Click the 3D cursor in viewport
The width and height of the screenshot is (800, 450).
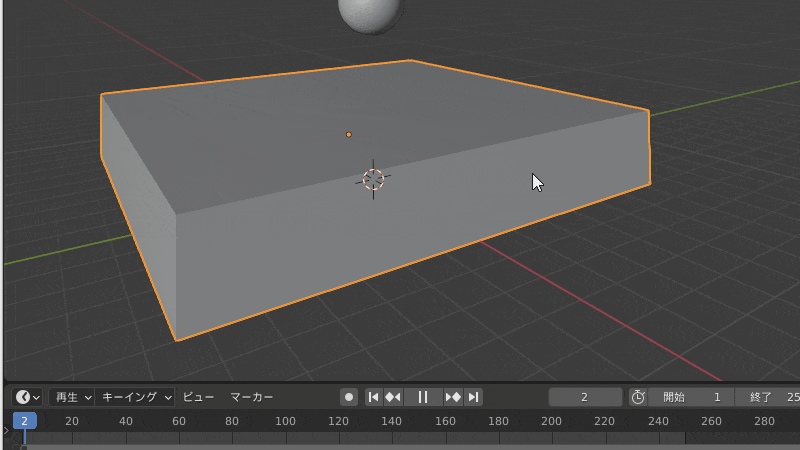pyautogui.click(x=373, y=179)
